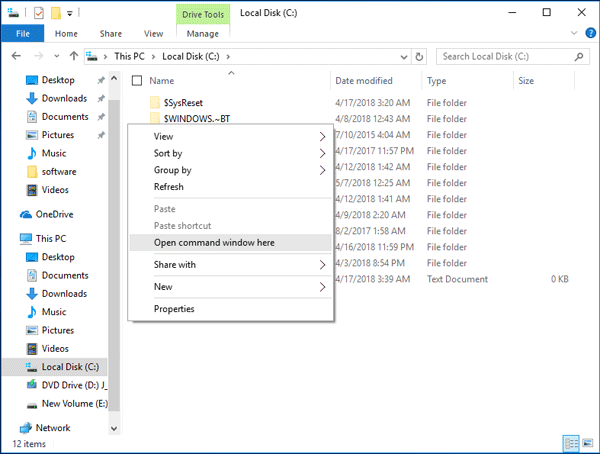Toggle the select all checkbox

[x=137, y=81]
